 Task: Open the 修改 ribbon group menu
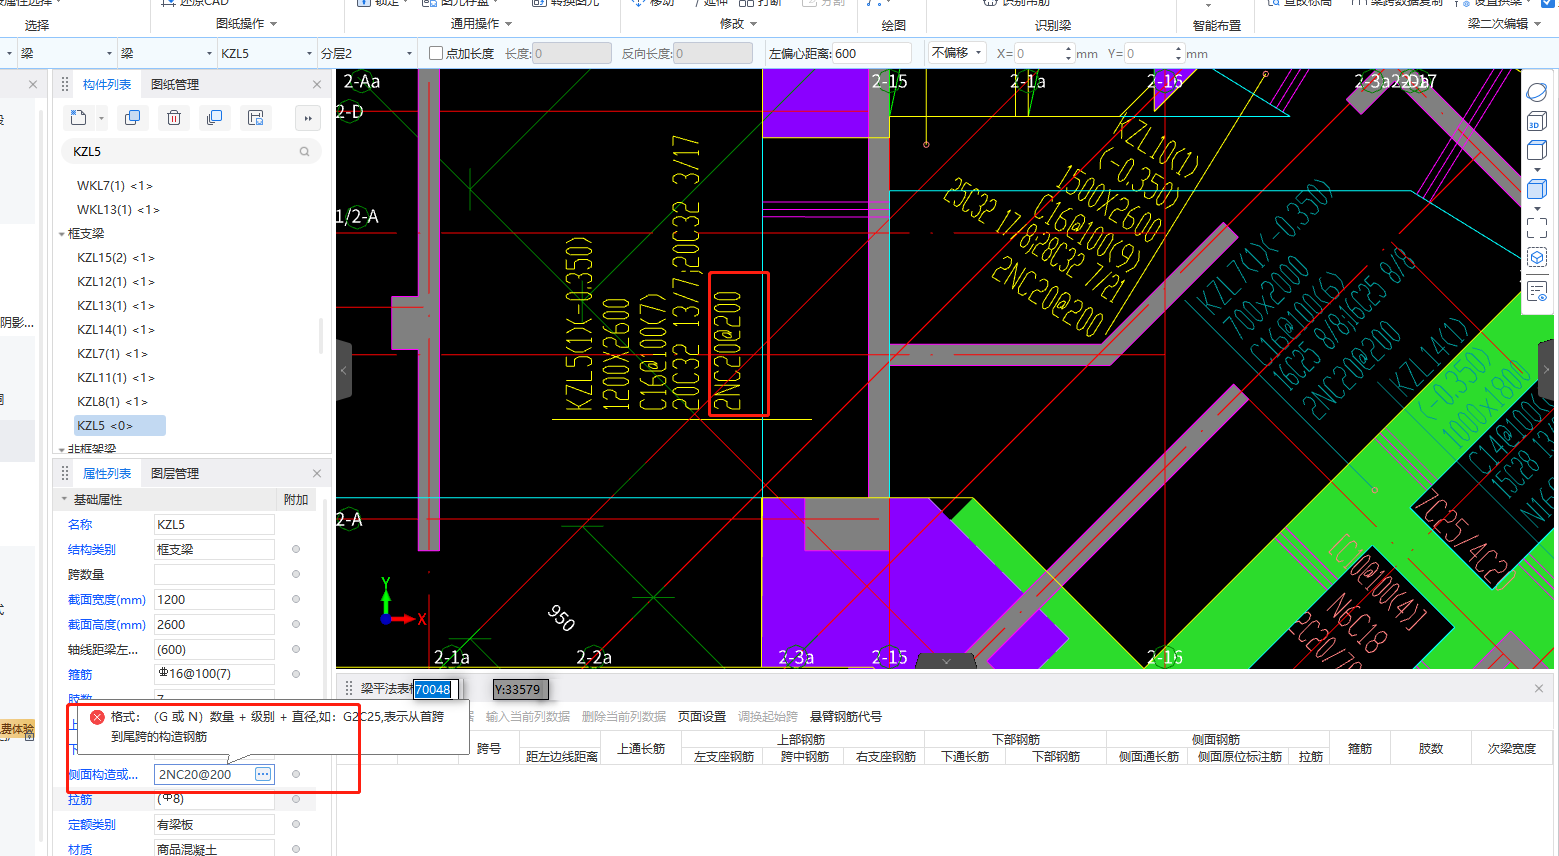(738, 24)
